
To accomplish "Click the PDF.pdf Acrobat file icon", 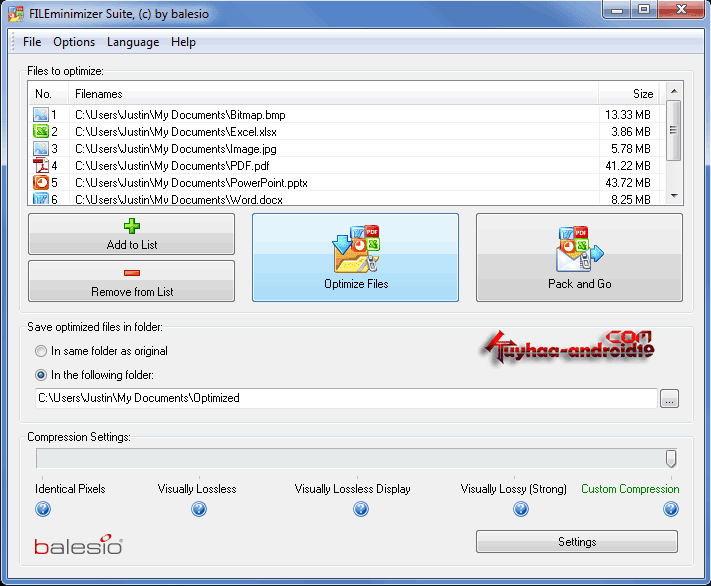I will pos(41,166).
